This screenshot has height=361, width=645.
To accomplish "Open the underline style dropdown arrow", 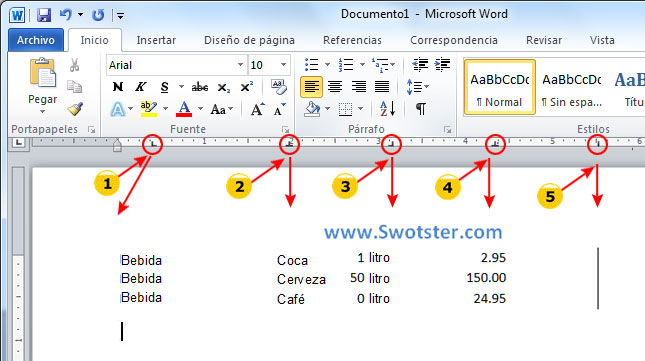I will [x=181, y=87].
